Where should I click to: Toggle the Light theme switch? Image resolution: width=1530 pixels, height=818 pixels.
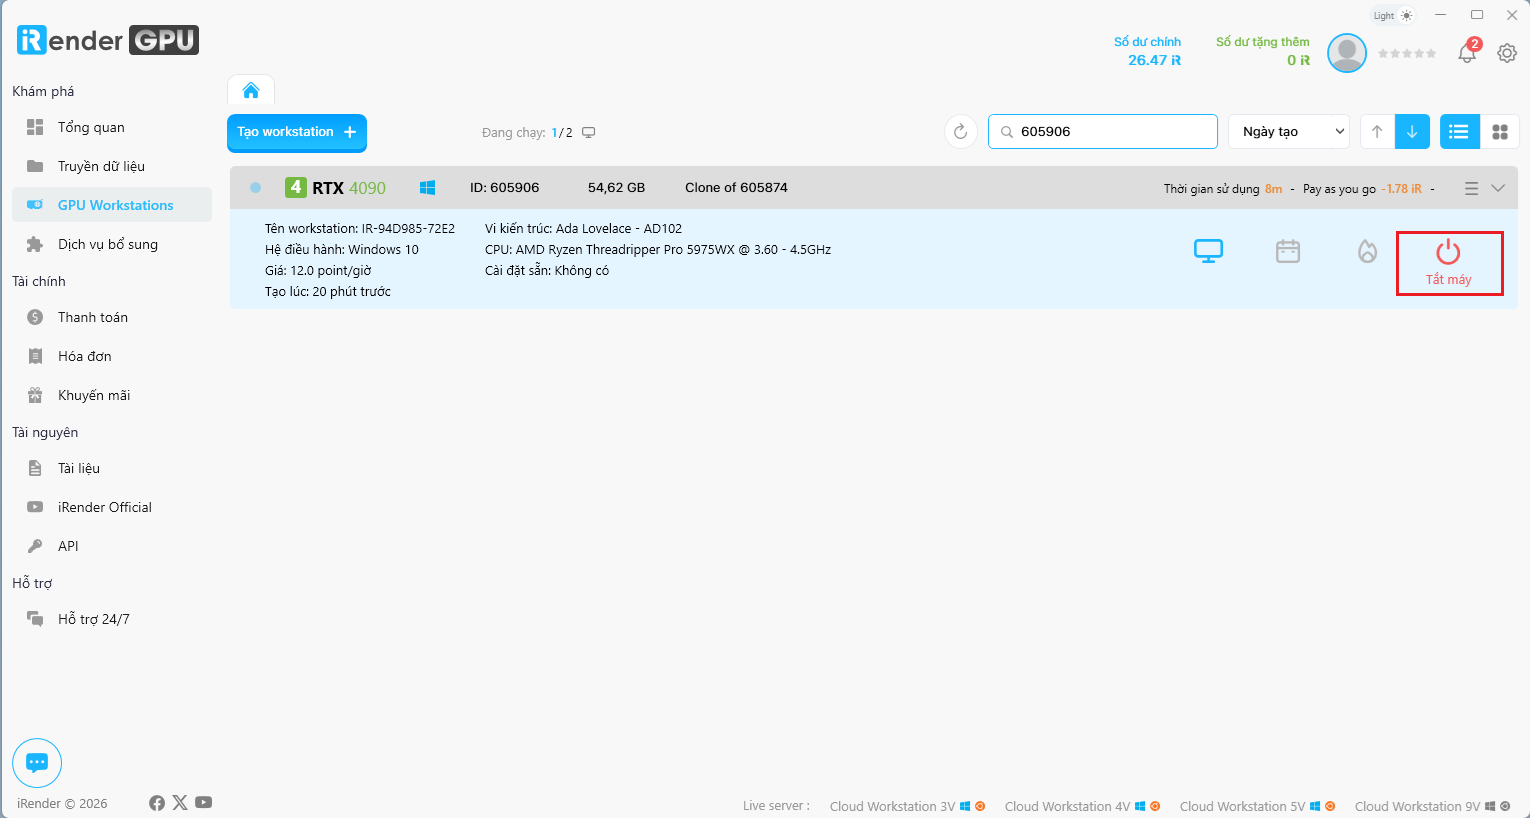1393,15
